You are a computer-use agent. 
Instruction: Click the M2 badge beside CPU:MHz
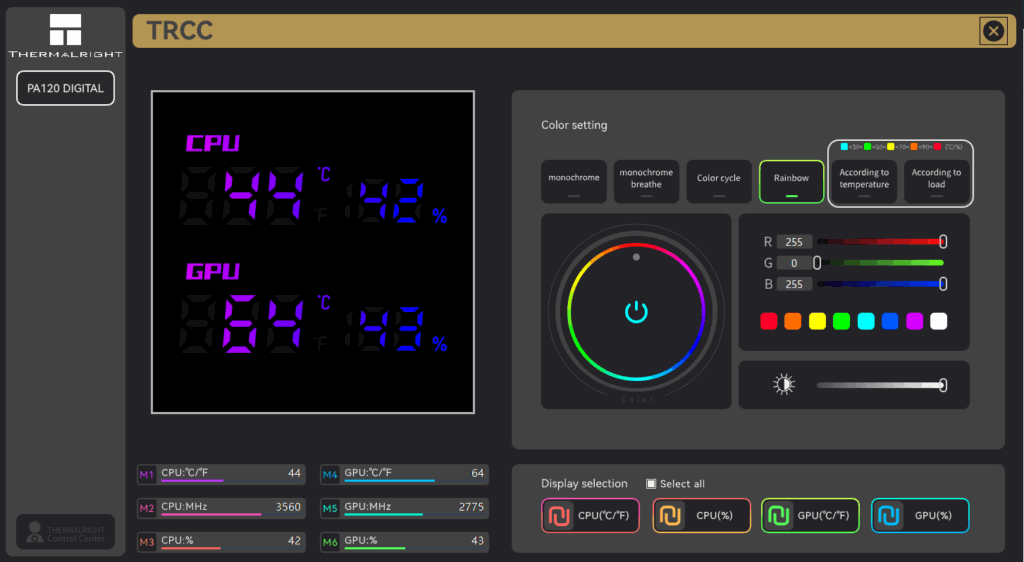[146, 508]
